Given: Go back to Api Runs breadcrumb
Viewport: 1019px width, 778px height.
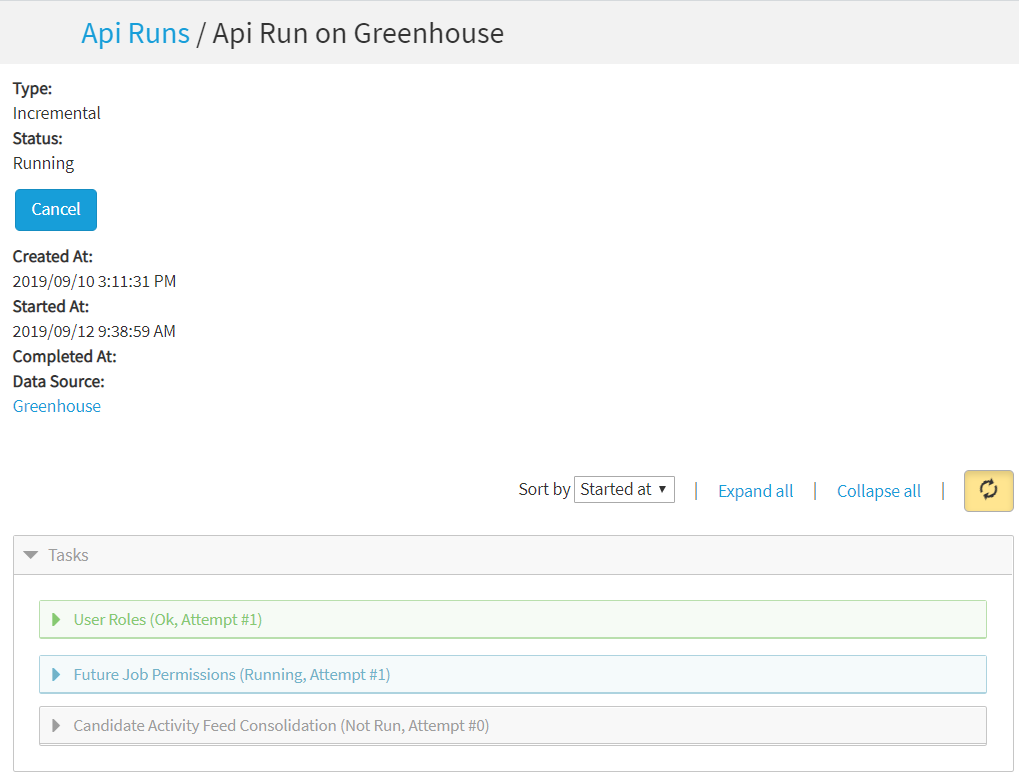Looking at the screenshot, I should [135, 33].
